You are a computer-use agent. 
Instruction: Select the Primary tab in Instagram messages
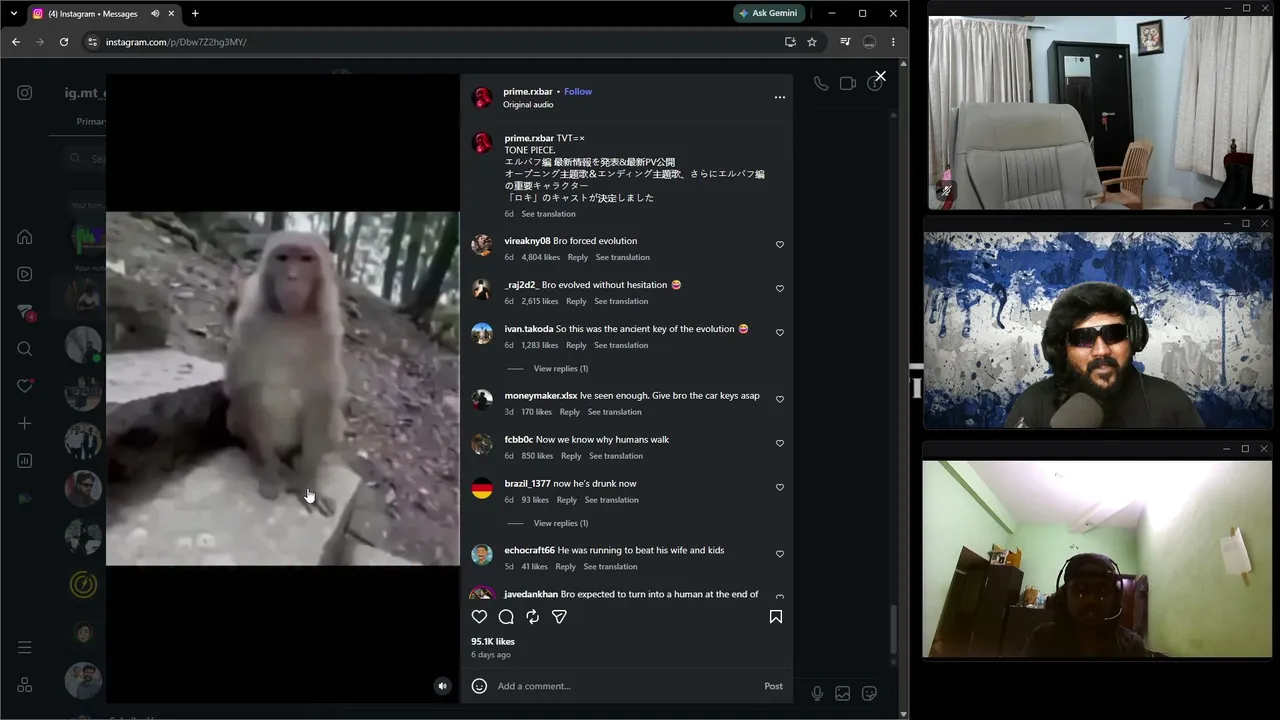pyautogui.click(x=91, y=122)
